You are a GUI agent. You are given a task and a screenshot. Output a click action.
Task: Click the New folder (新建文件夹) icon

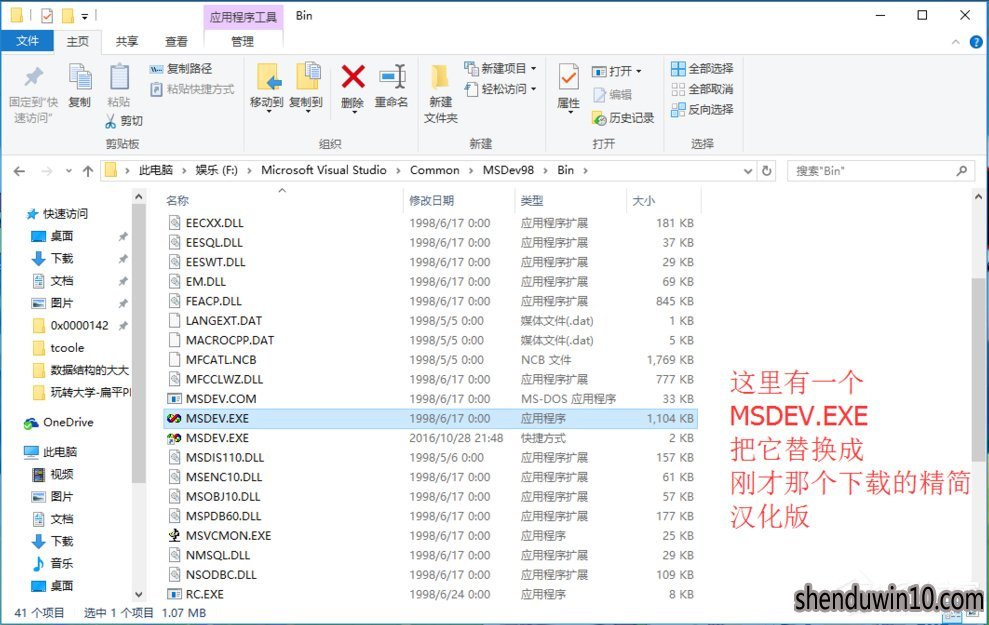(x=440, y=77)
